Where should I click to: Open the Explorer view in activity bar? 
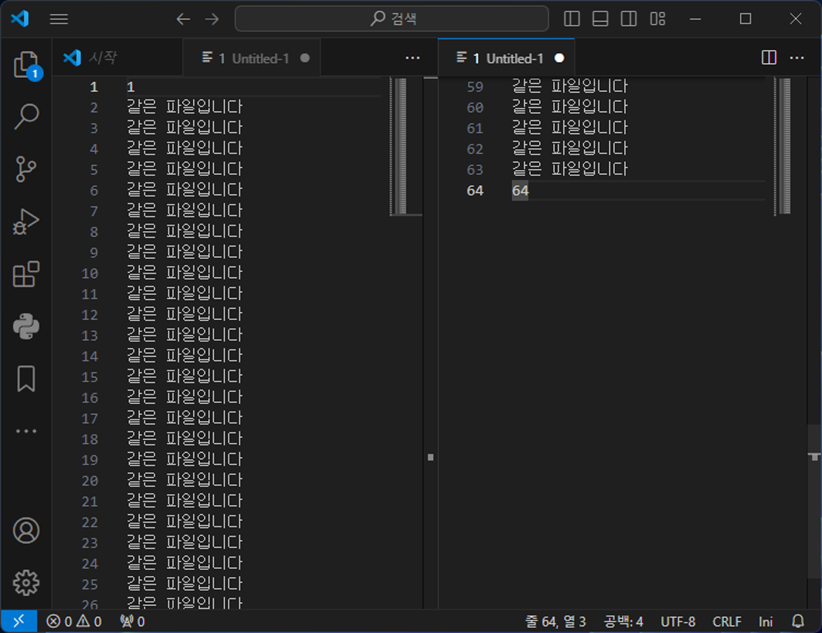[x=26, y=66]
